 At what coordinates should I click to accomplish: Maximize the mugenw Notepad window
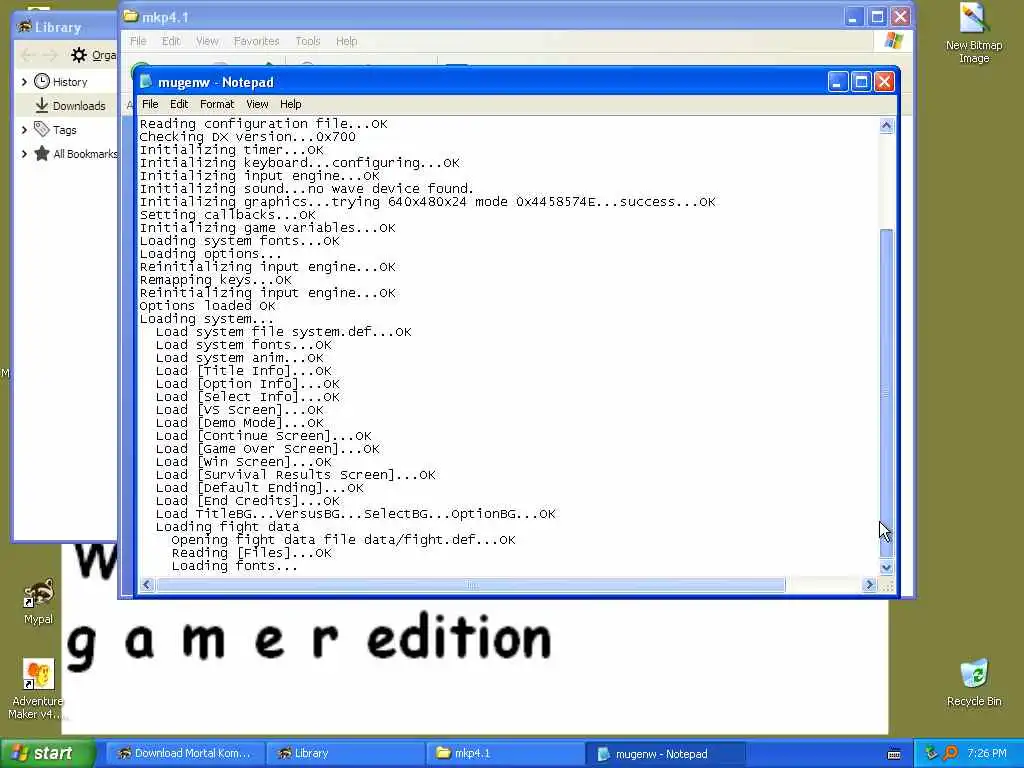[x=861, y=82]
